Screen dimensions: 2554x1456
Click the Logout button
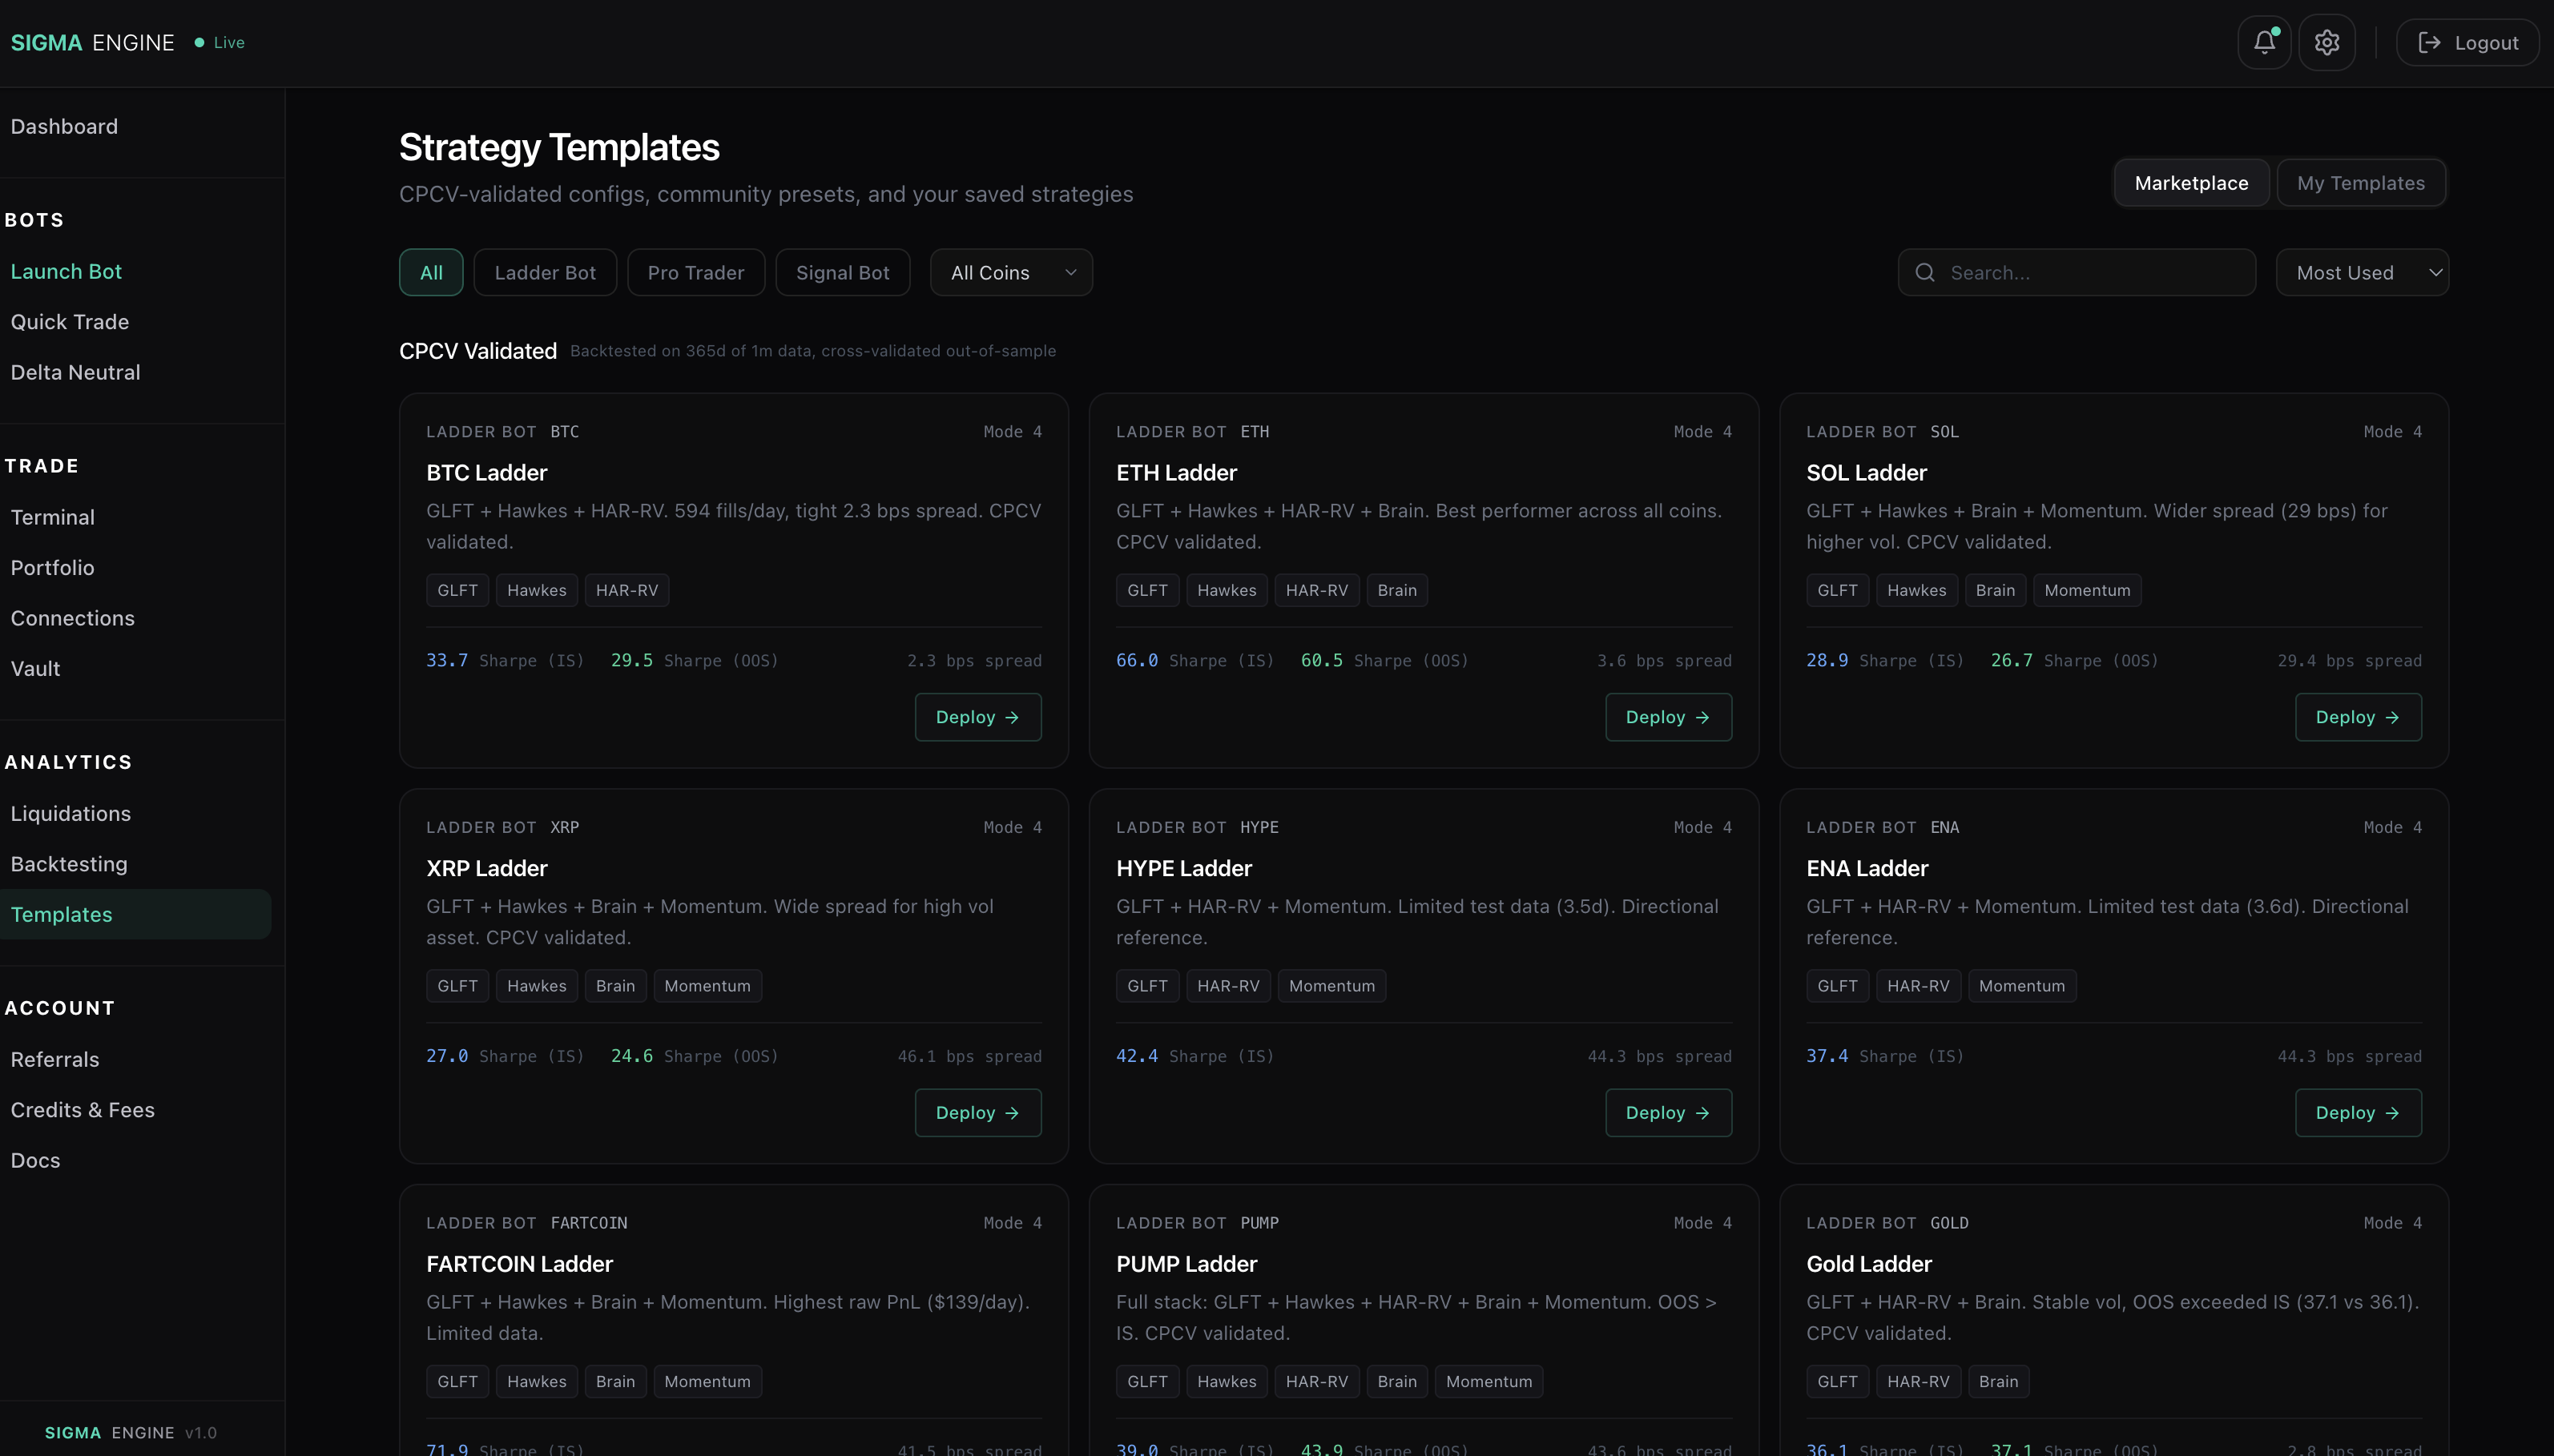[x=2467, y=42]
